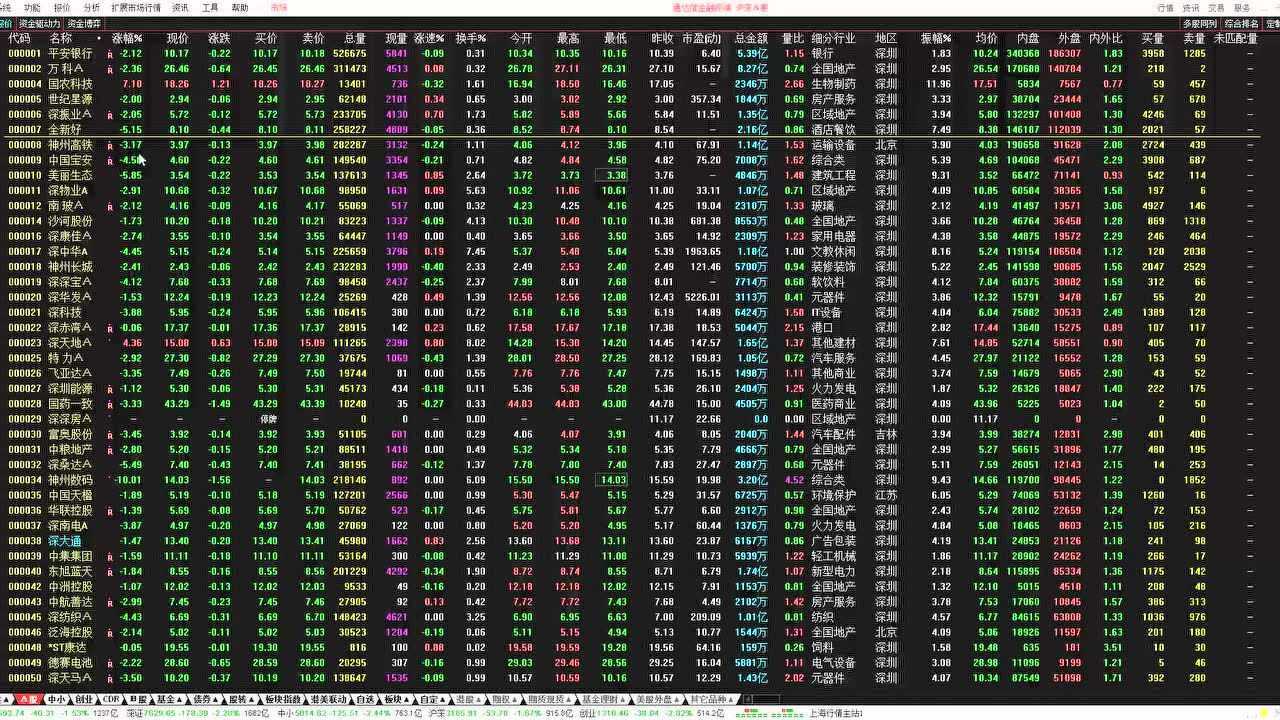This screenshot has height=720, width=1280.
Task: Select stock row 神州数码
Action: tap(640, 480)
